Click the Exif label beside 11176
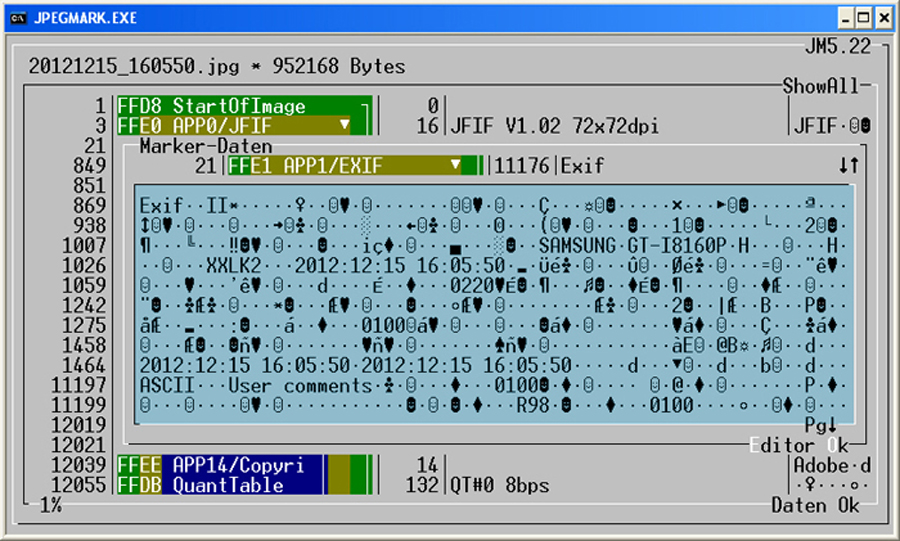Screen dimensions: 900x541 click(582, 166)
